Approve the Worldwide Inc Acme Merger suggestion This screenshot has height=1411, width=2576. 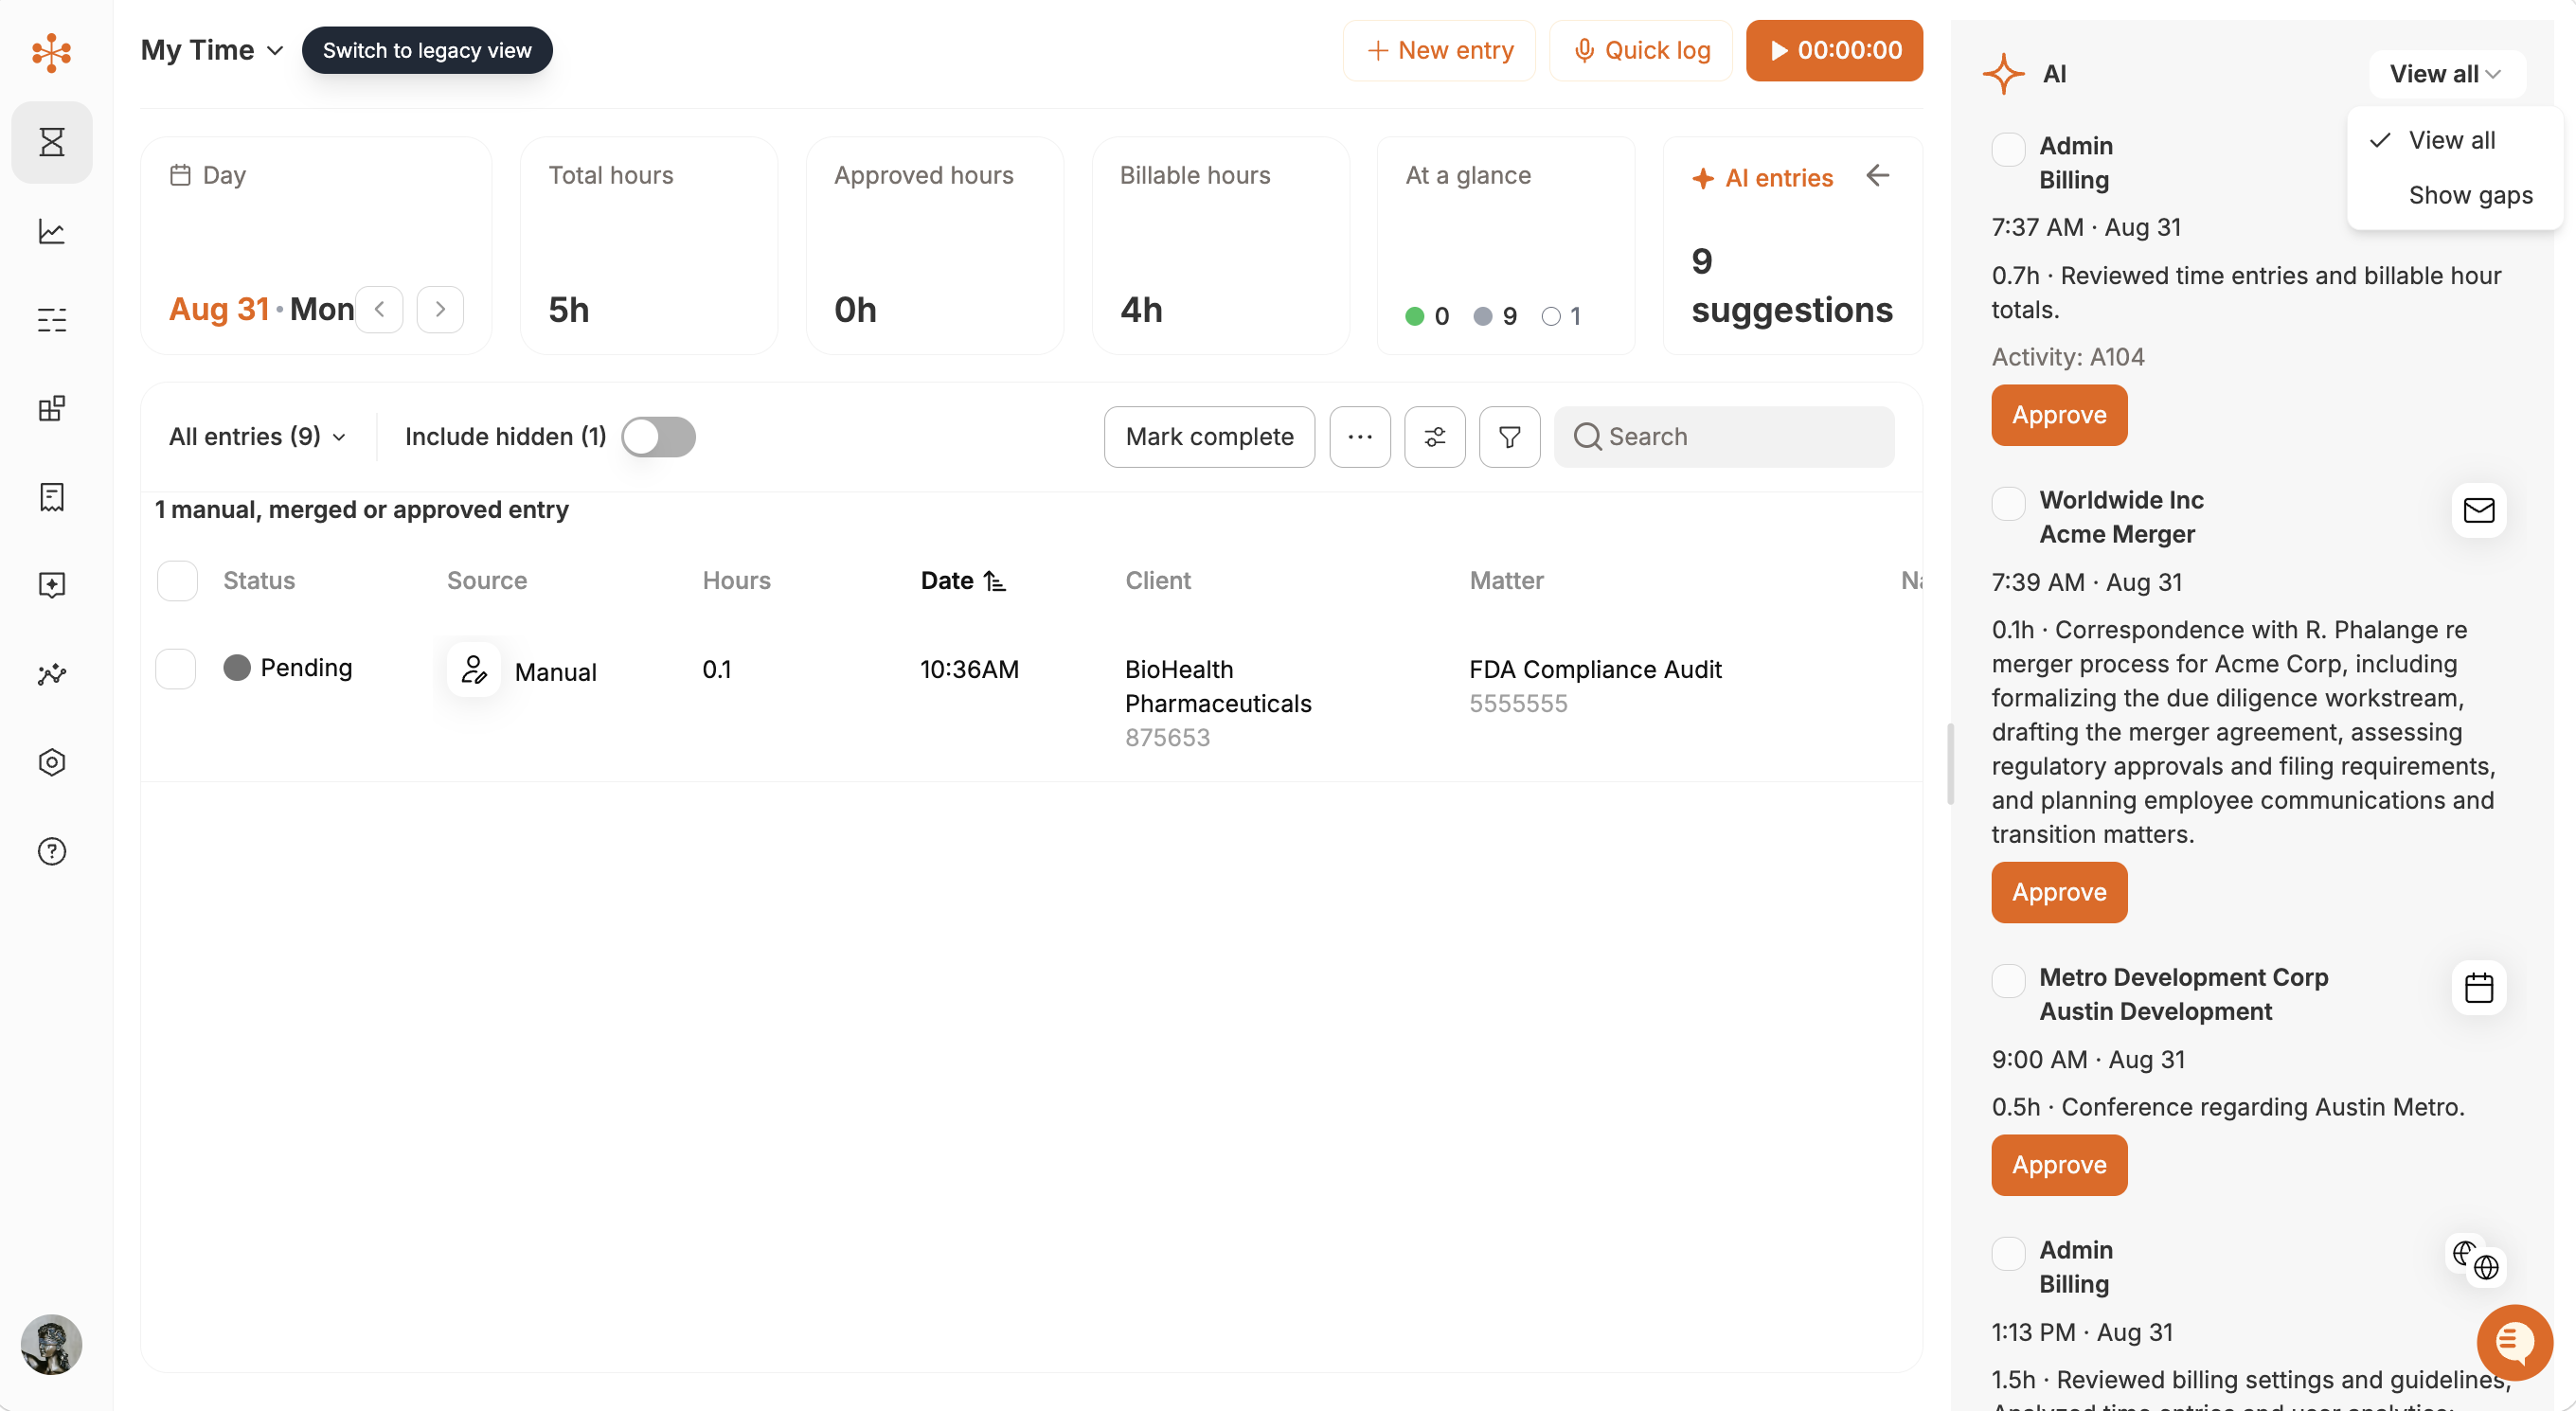point(2059,892)
